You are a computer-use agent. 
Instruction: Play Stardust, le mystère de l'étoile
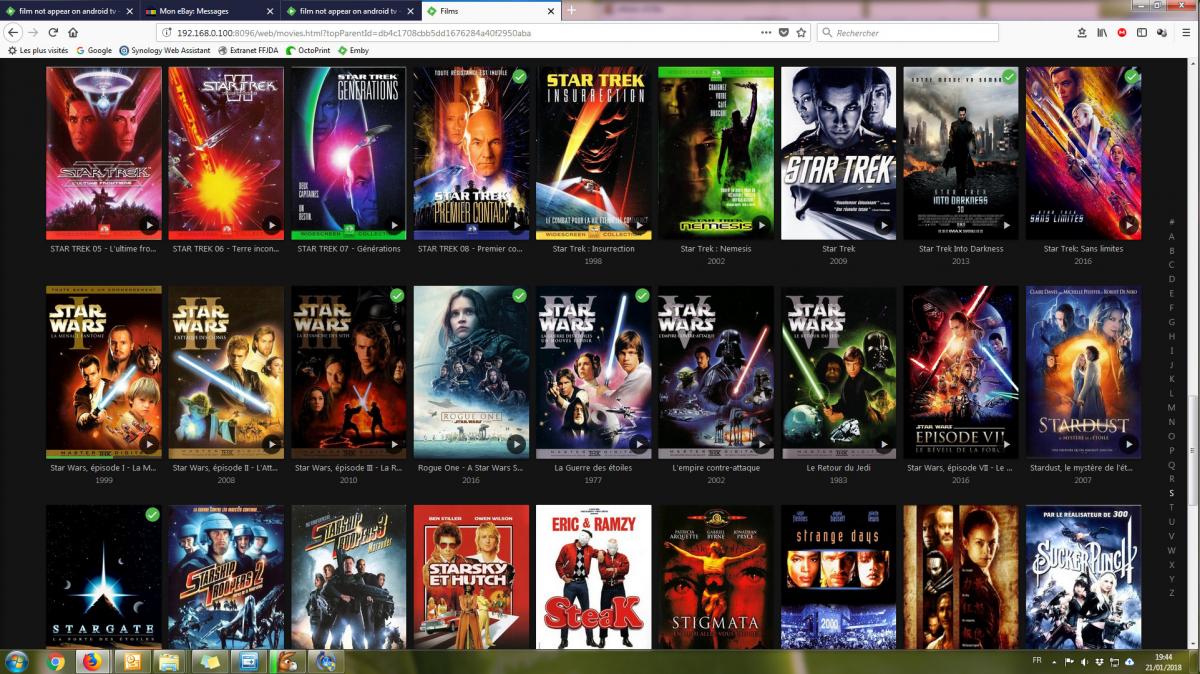point(1129,444)
